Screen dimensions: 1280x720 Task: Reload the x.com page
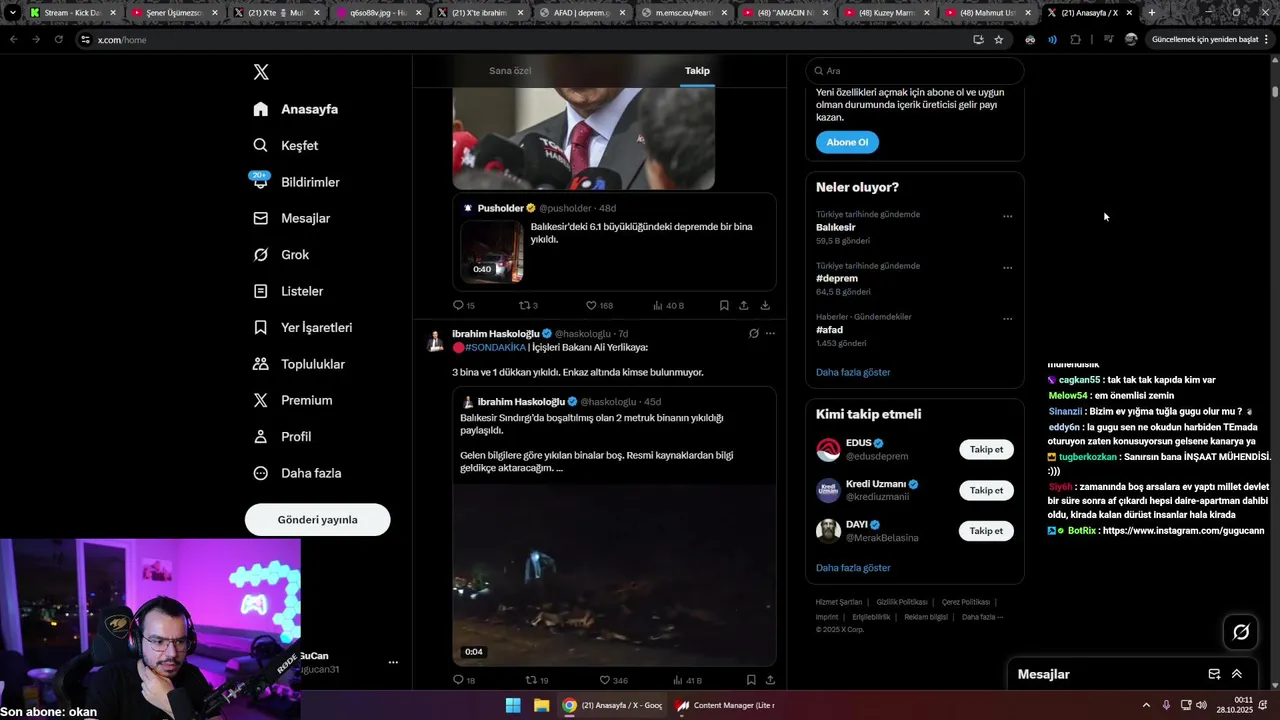(58, 39)
